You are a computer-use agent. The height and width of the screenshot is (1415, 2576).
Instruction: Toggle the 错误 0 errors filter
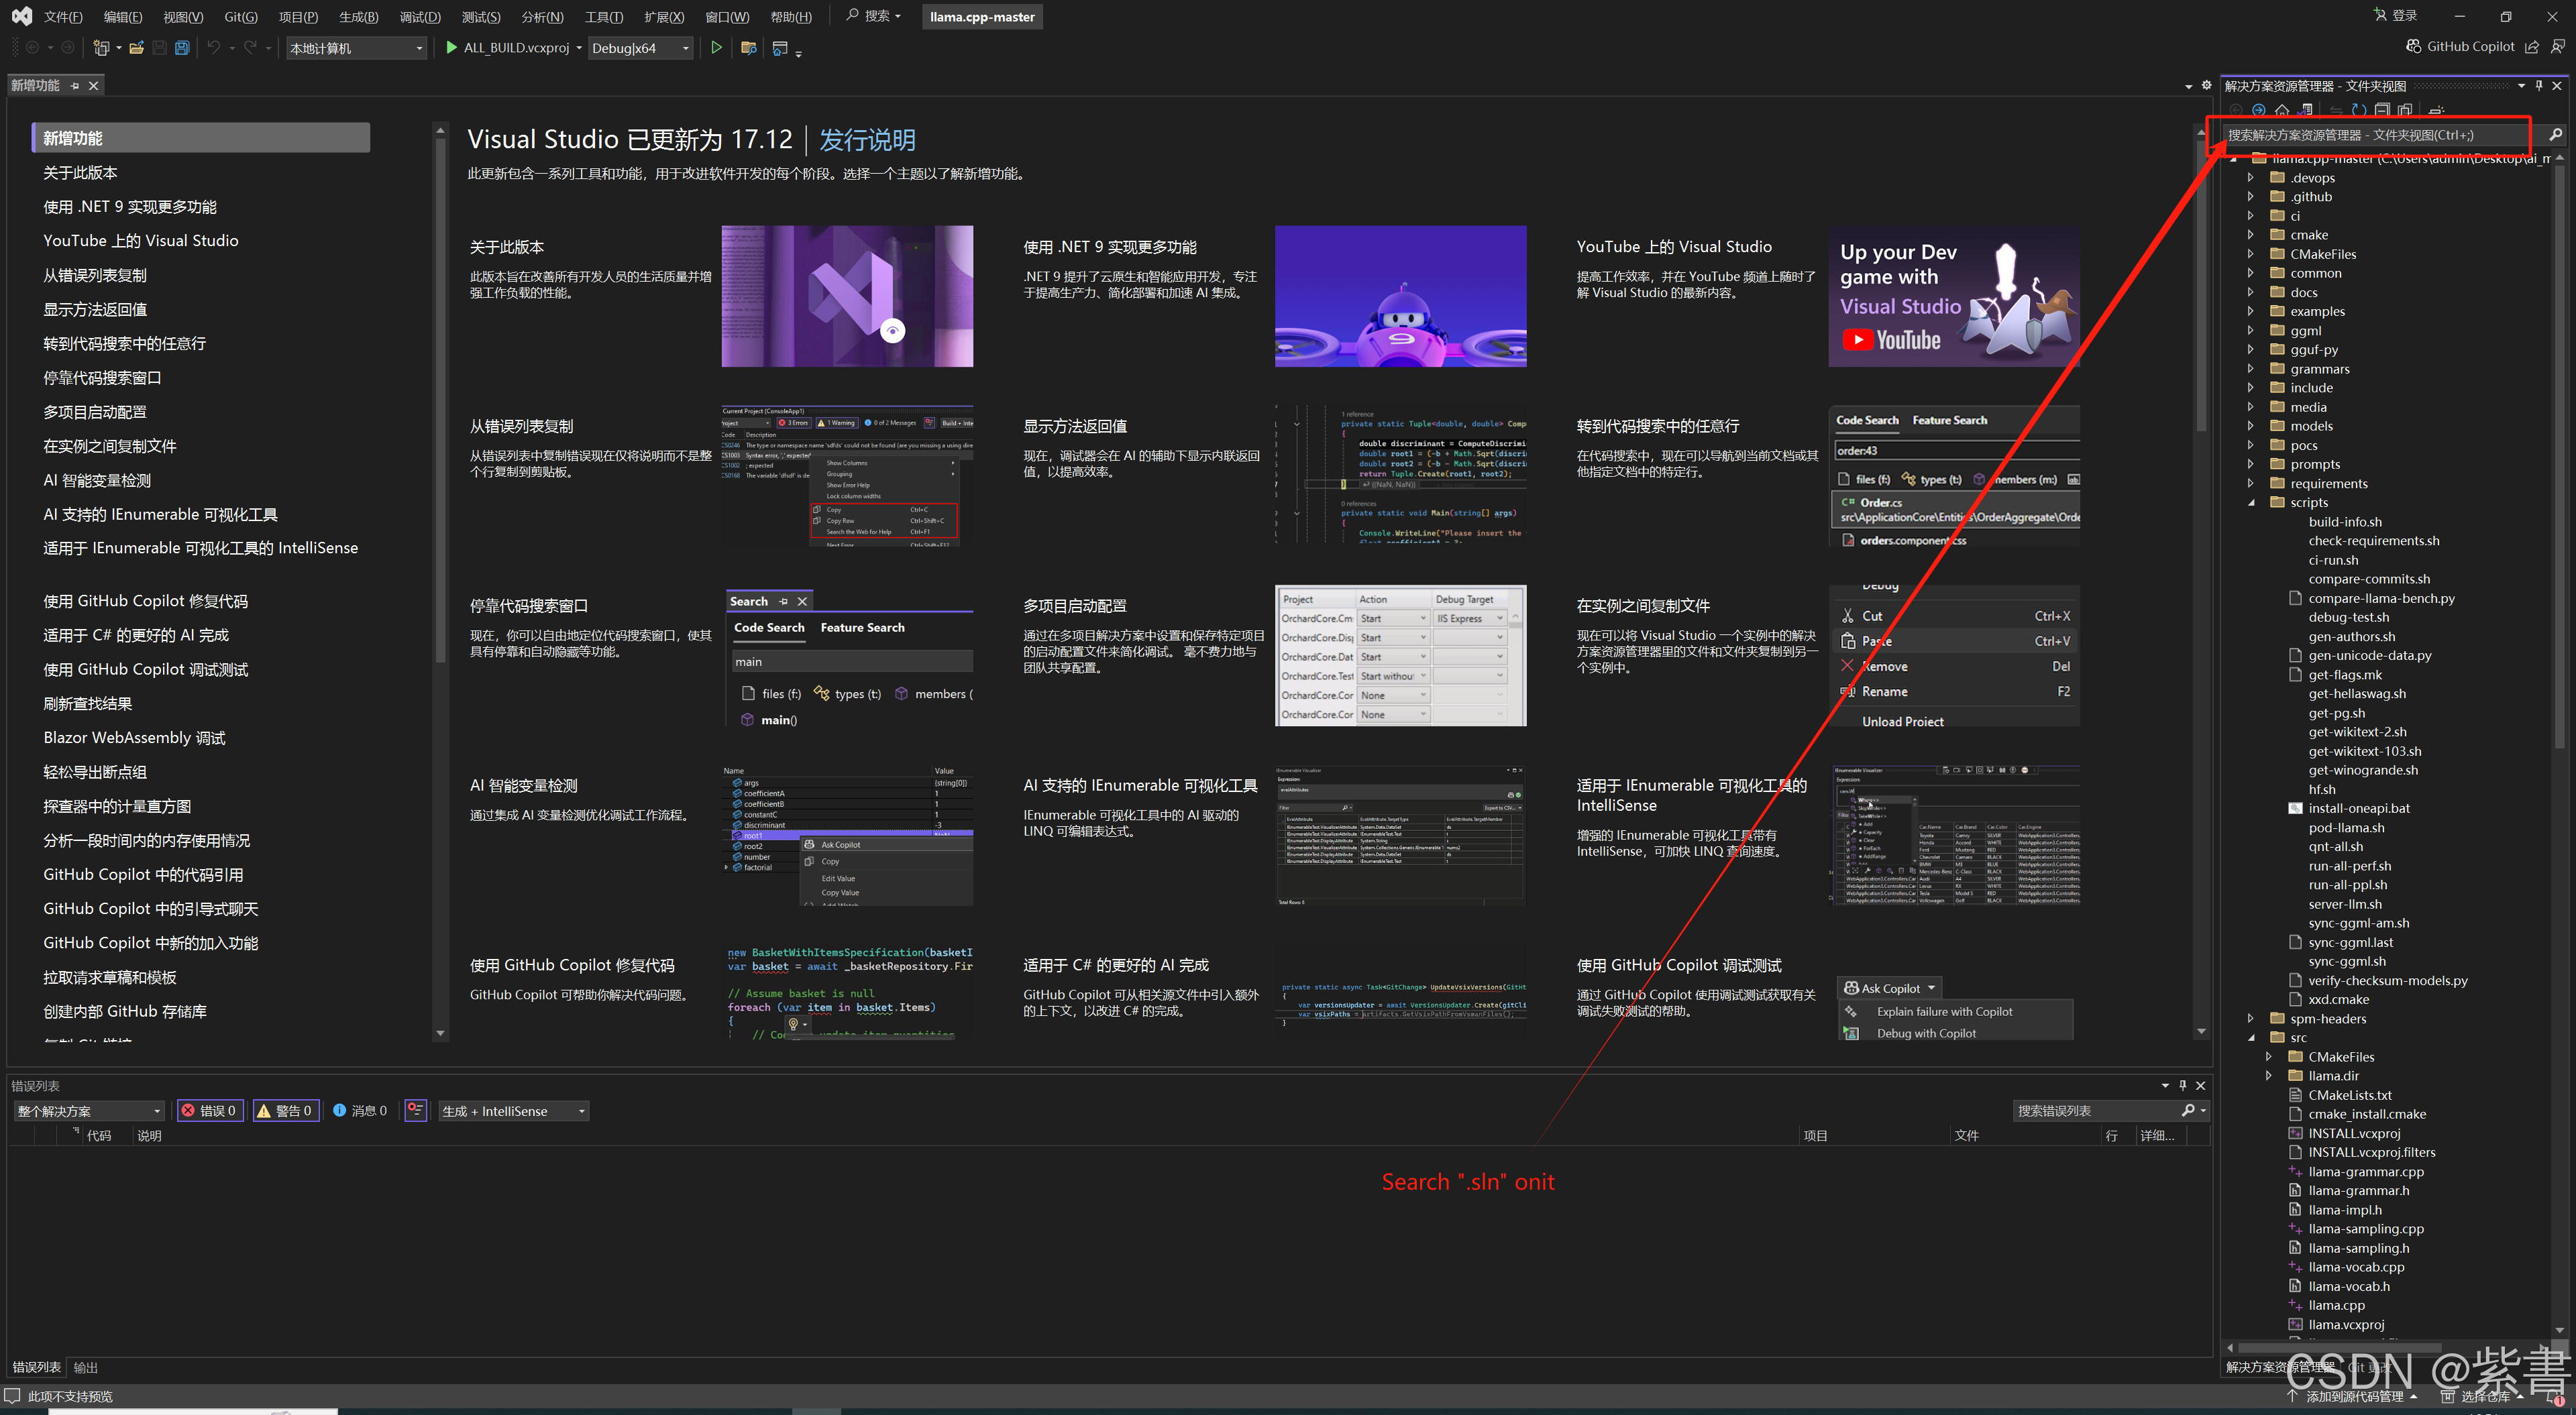tap(210, 1110)
